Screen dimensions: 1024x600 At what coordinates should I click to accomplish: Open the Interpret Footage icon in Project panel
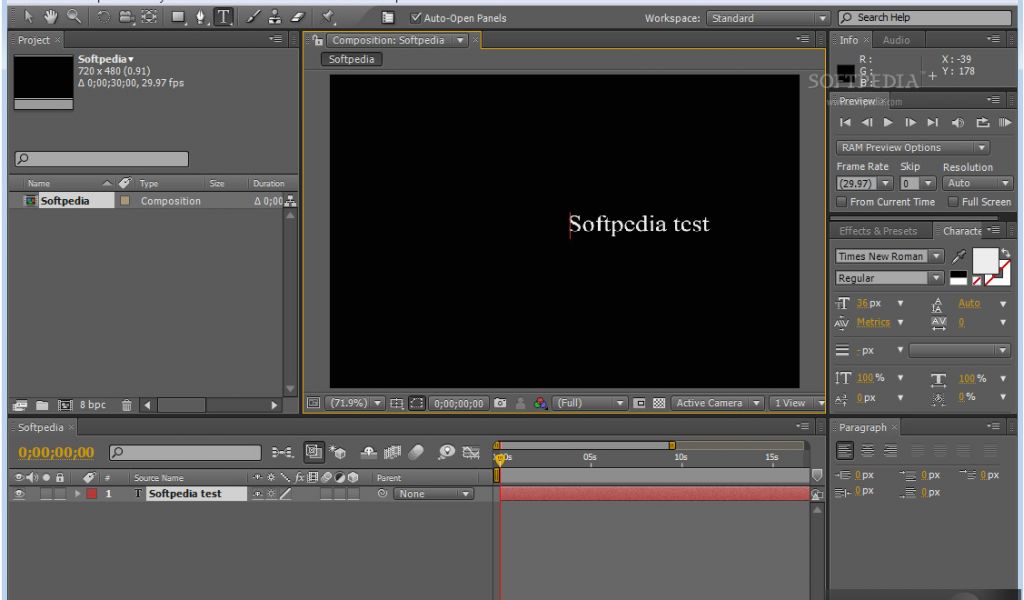(20, 405)
